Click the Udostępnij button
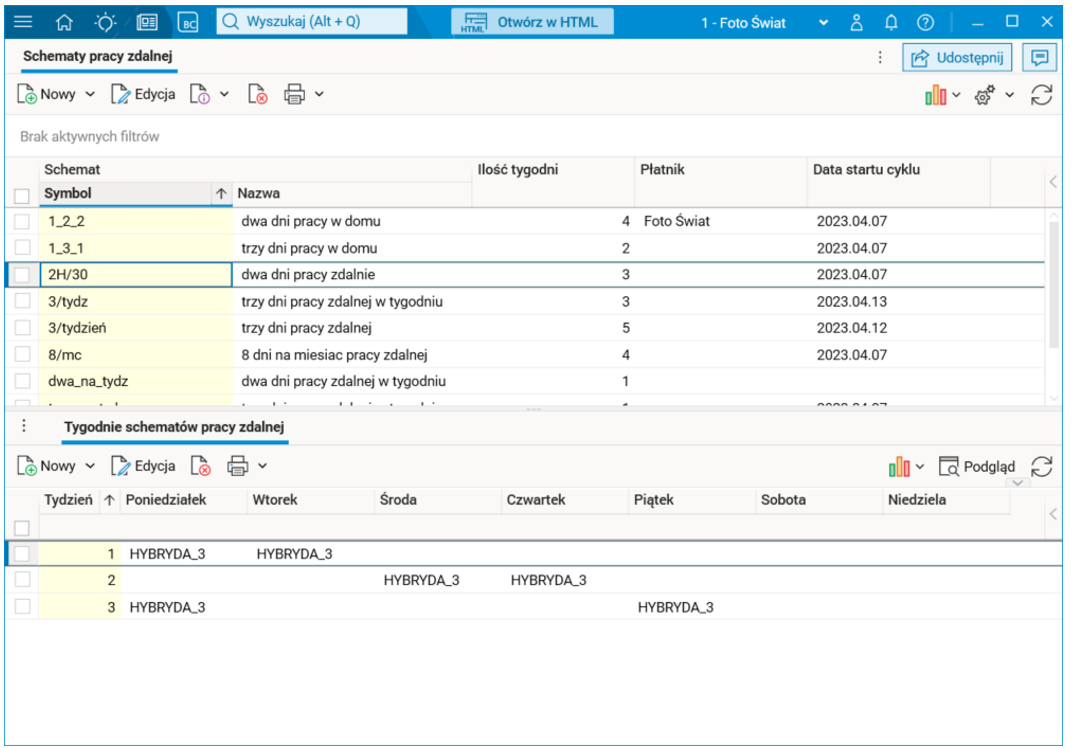Viewport: 1074px width, 748px height. (957, 58)
